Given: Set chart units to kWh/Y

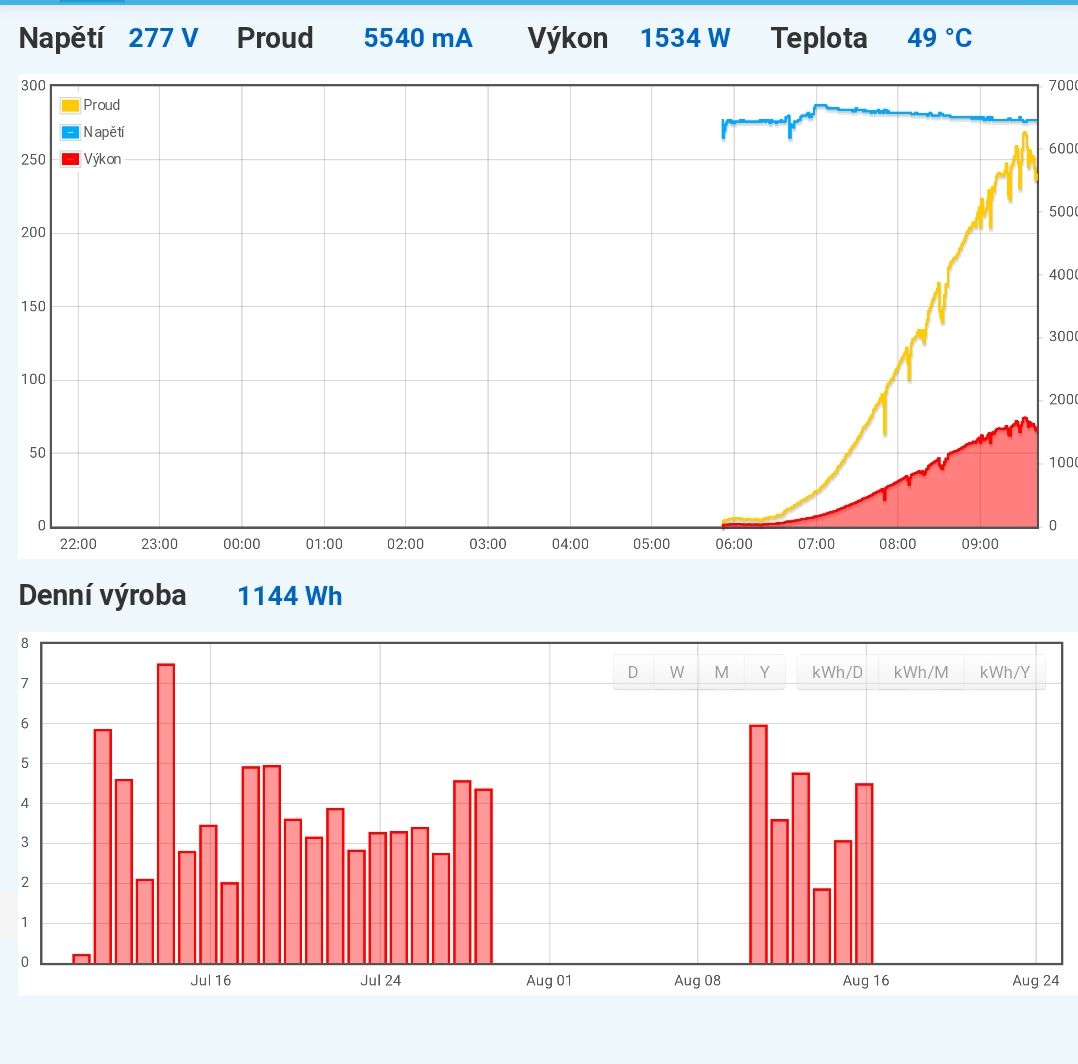Looking at the screenshot, I should tap(1005, 672).
